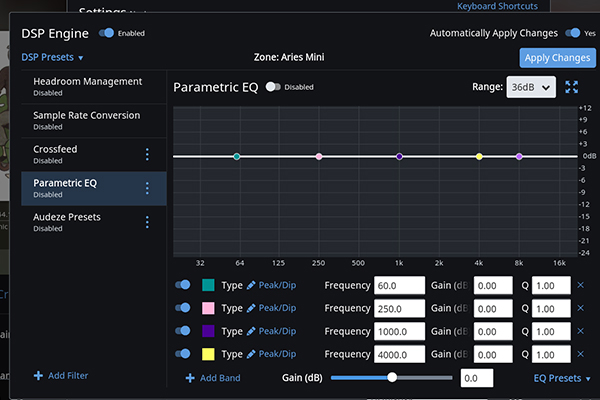Click the fullscreen expand icon beside Range
The width and height of the screenshot is (600, 400).
(x=572, y=87)
